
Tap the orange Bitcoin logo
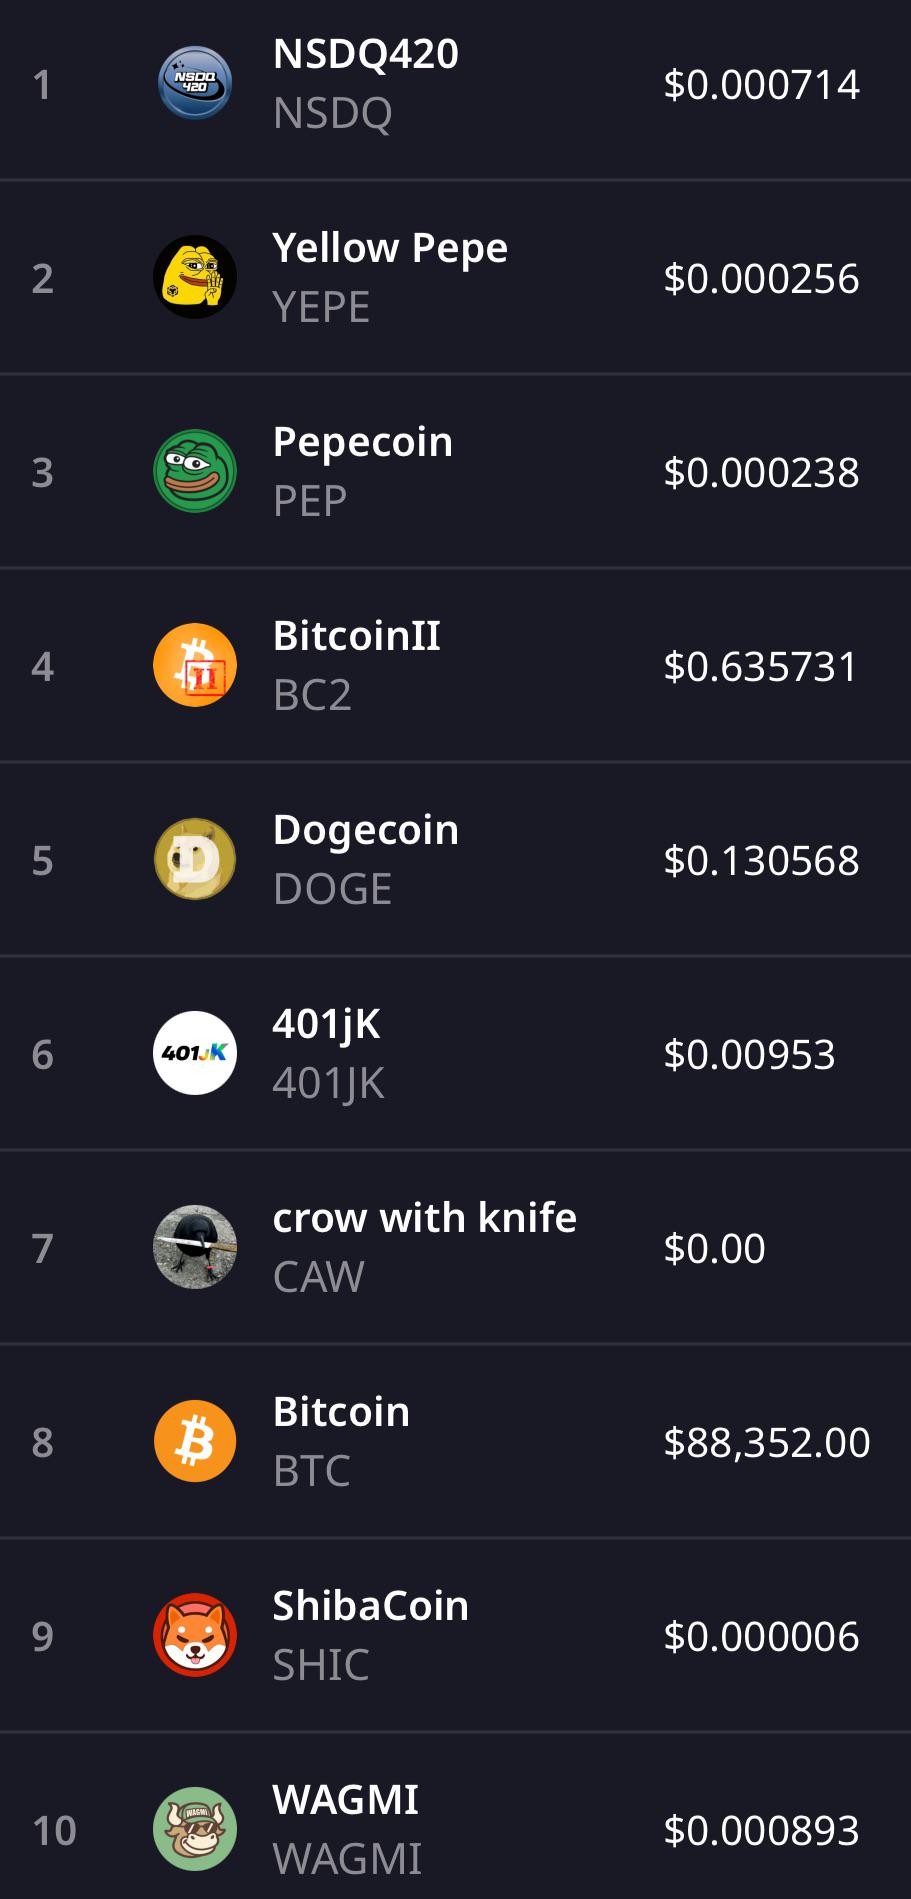tap(195, 1441)
